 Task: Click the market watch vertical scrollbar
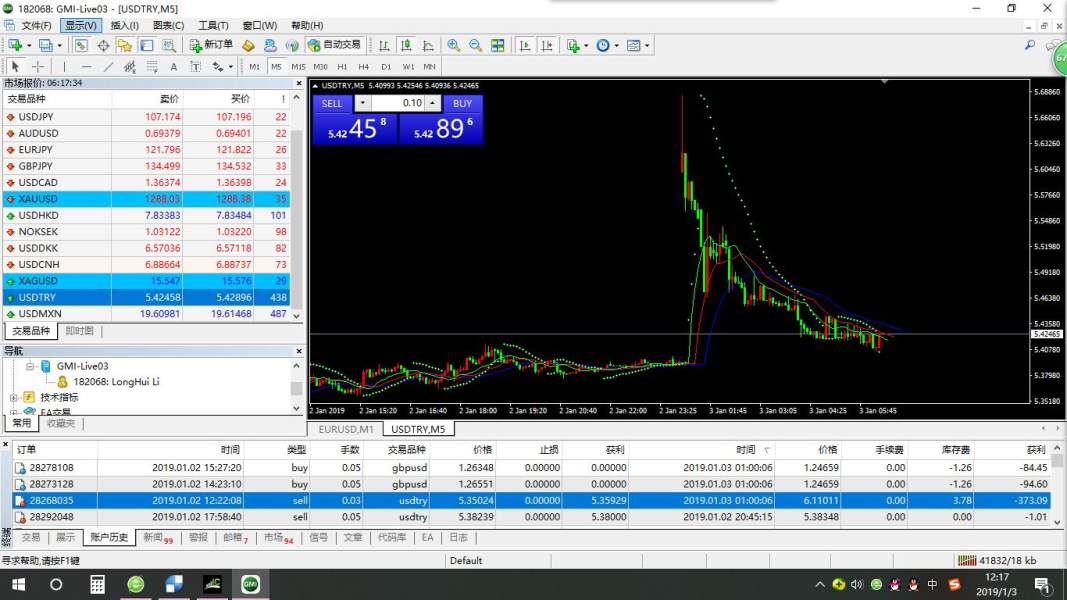coord(297,200)
